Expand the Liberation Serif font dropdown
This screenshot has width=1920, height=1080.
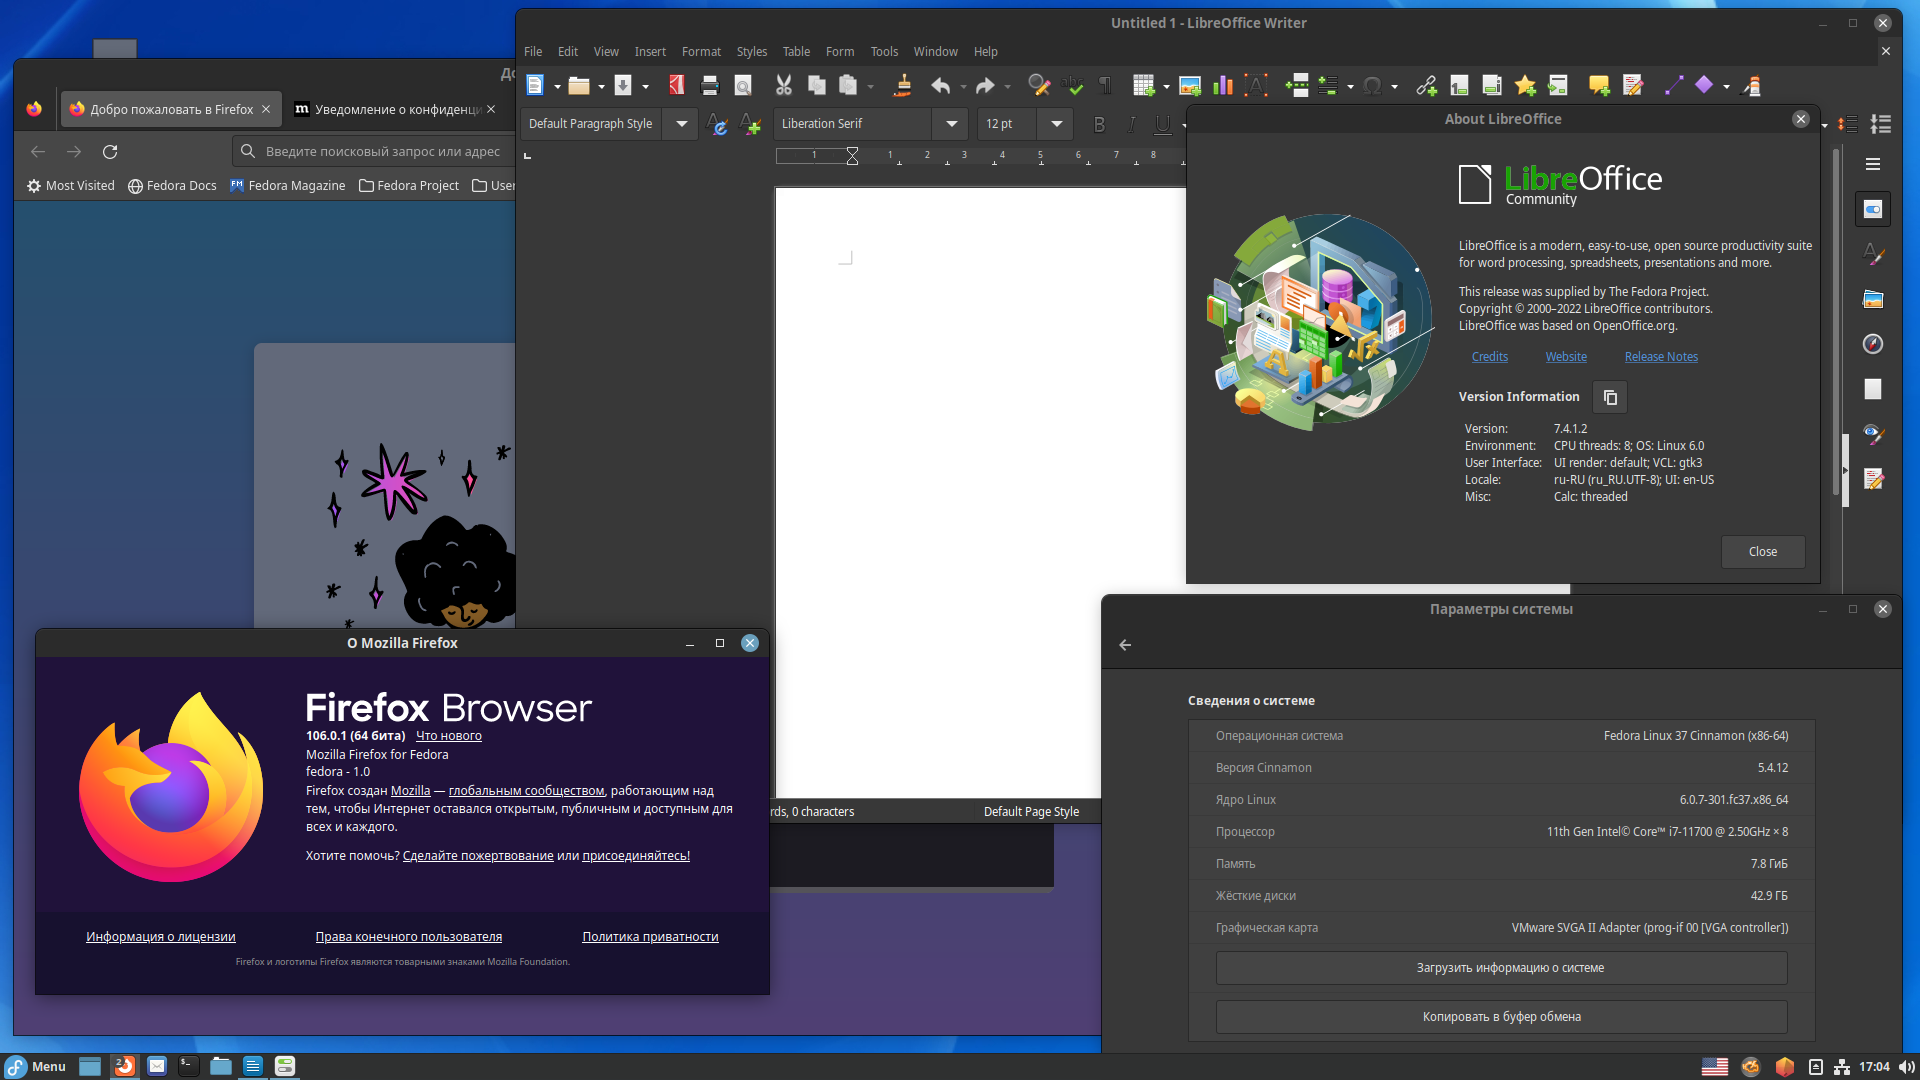pos(951,124)
